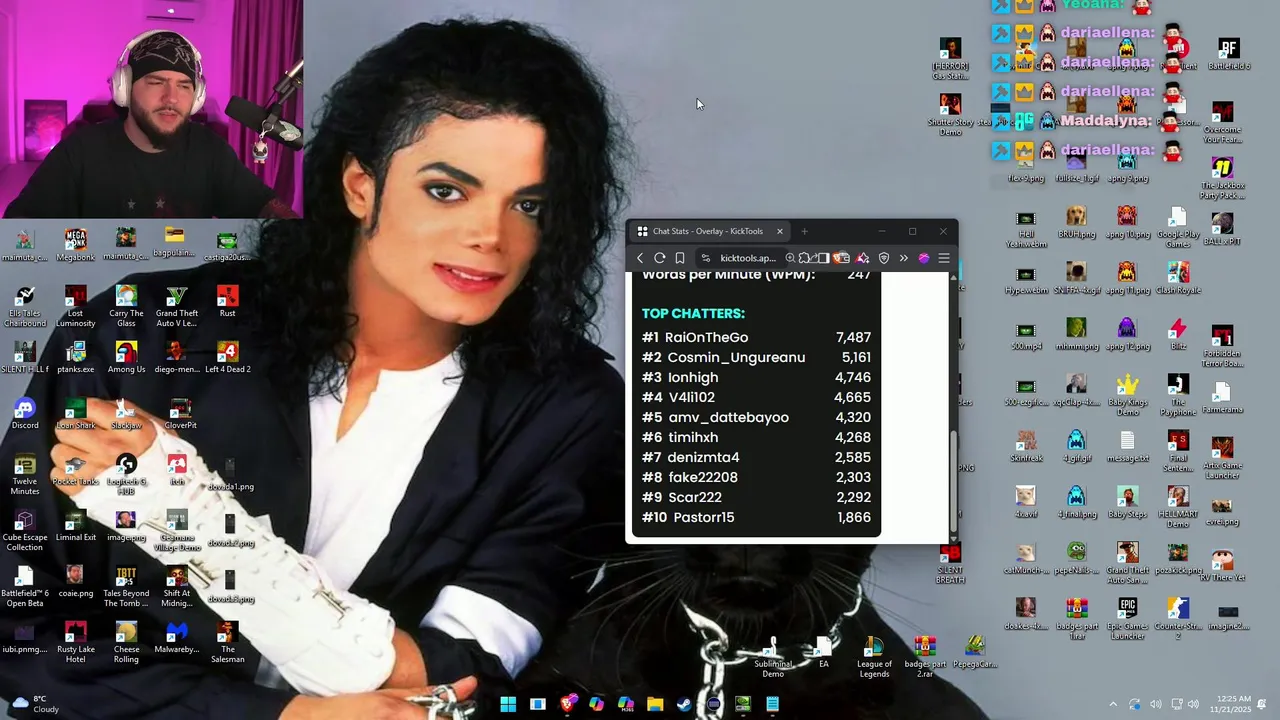Open the CloverPit desktop shortcut

[180, 414]
